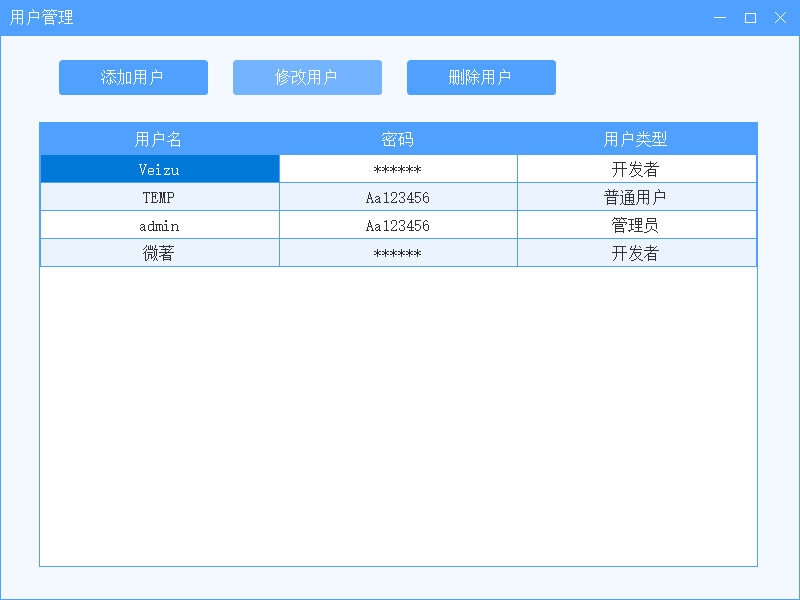800x600 pixels.
Task: Select the 微著 username cell
Action: 160,253
